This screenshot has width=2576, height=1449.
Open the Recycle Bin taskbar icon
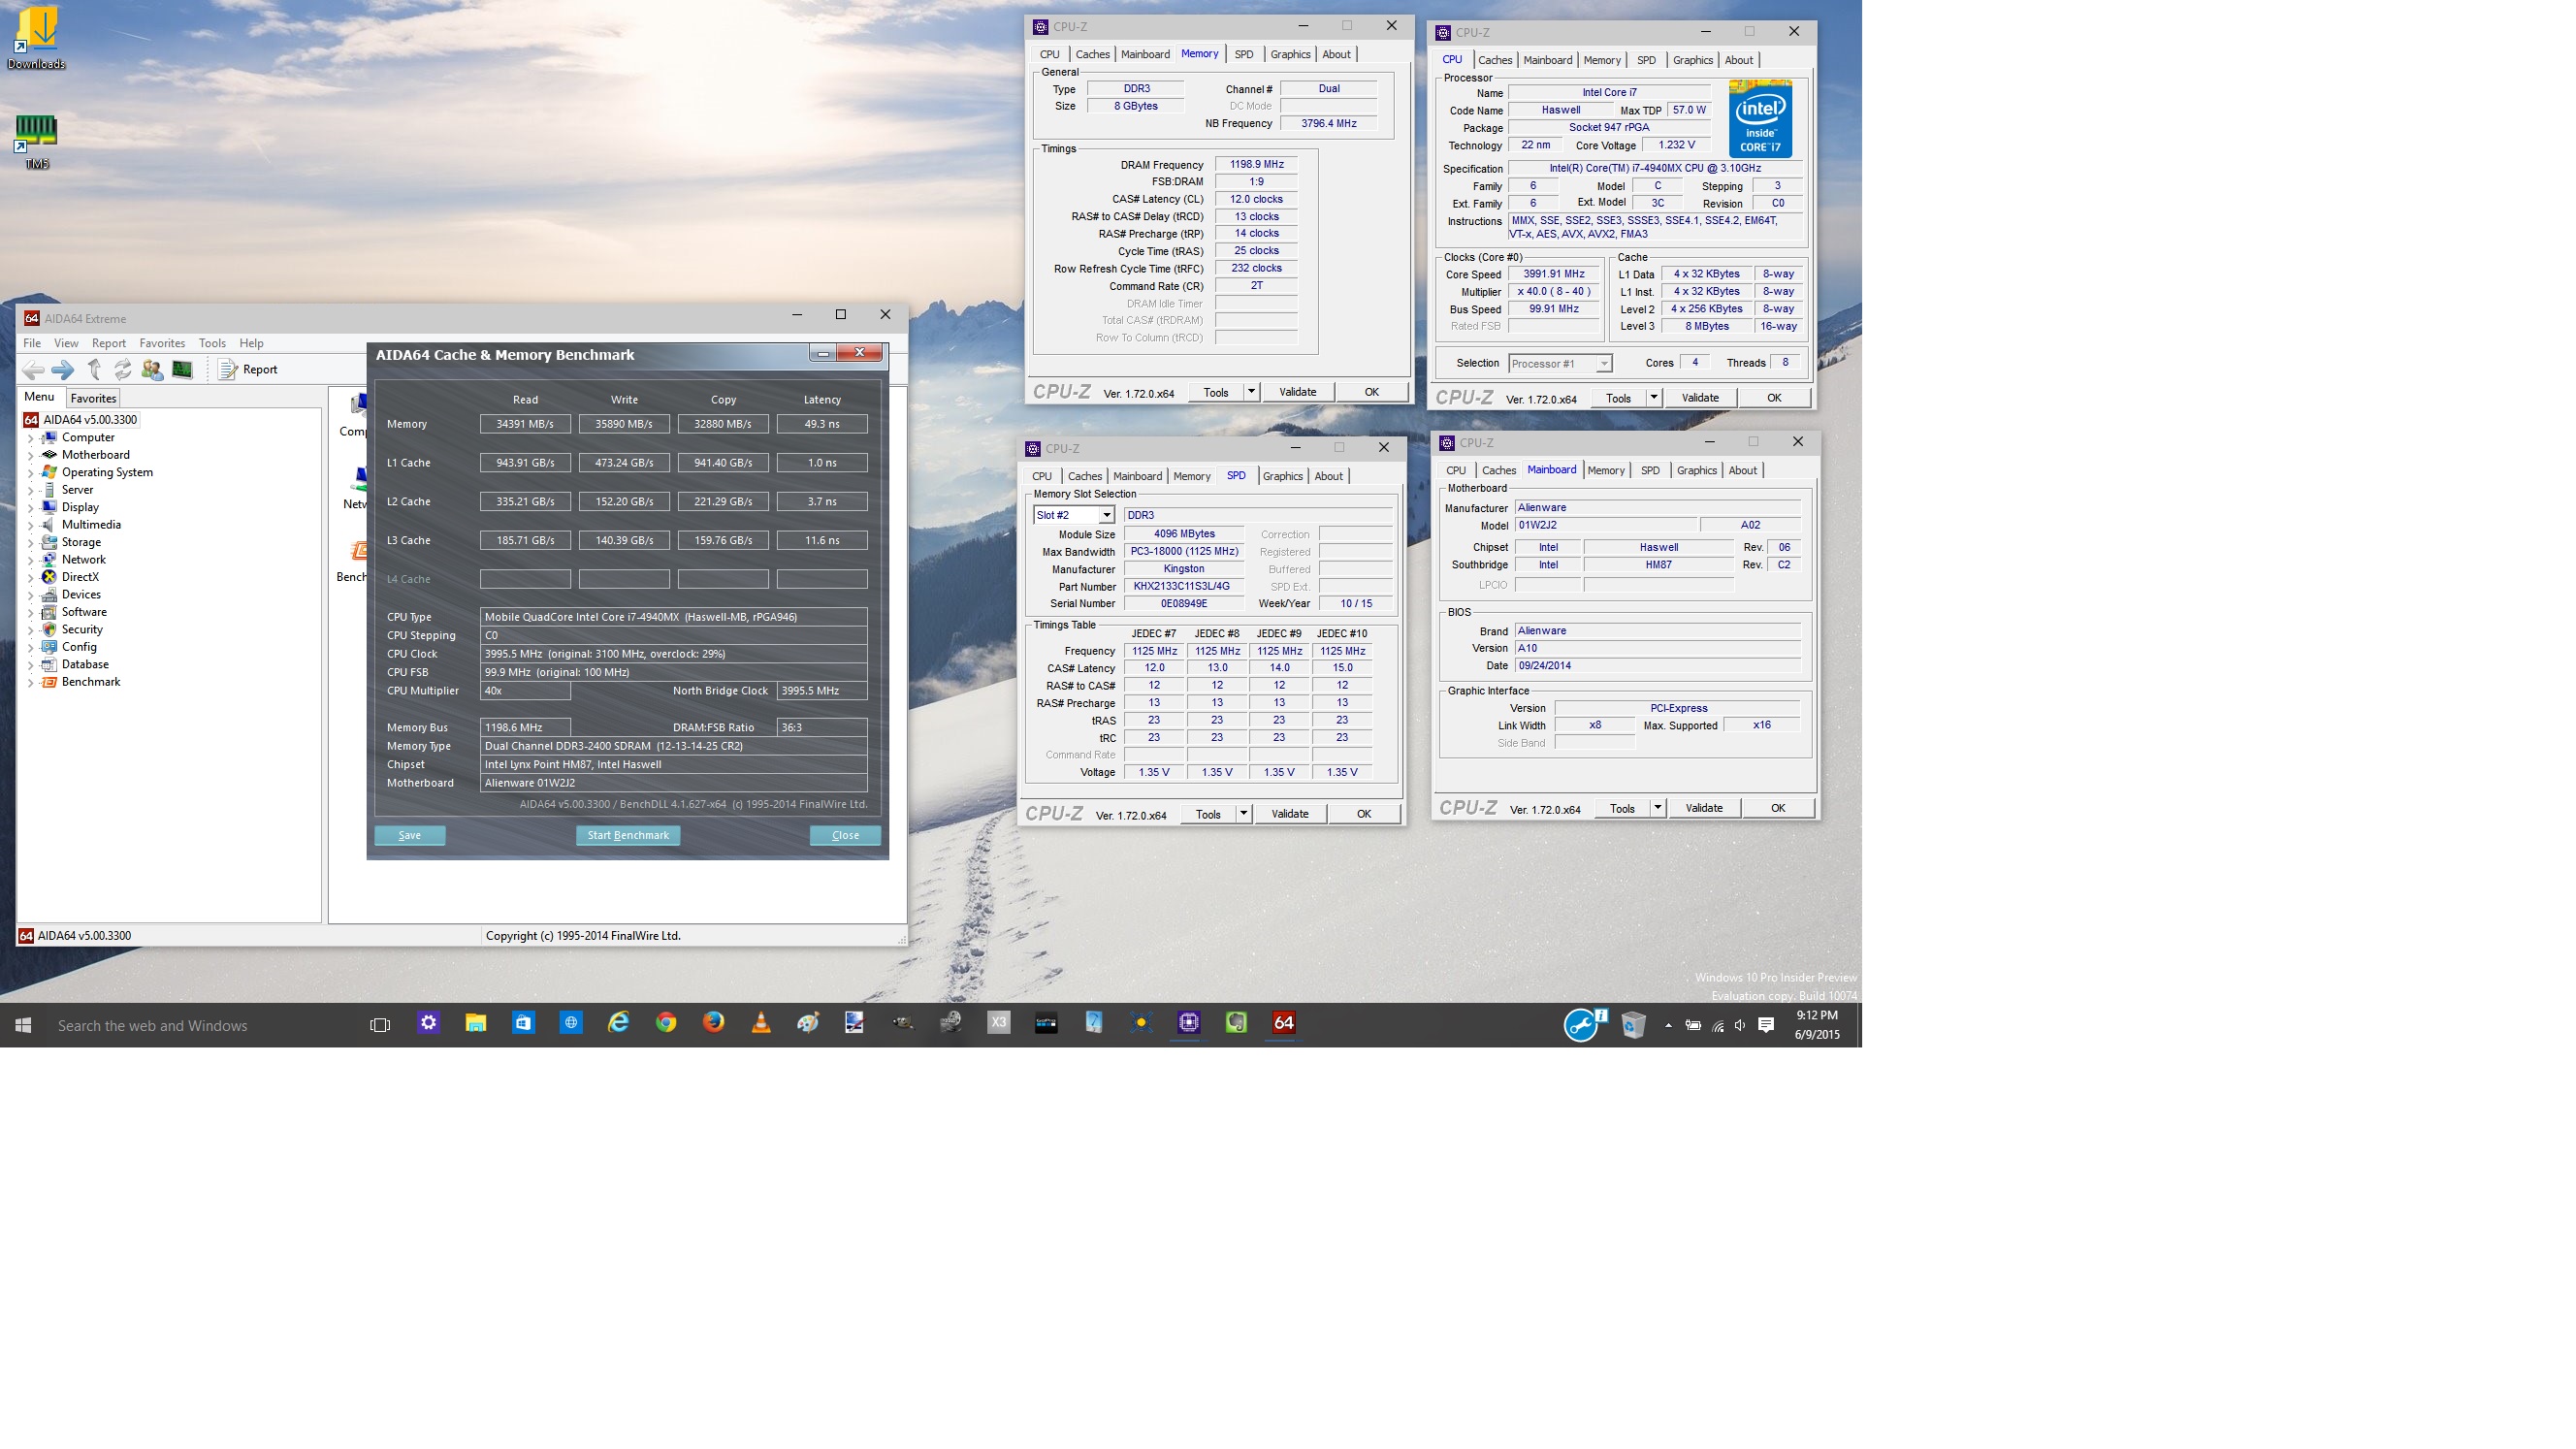[1633, 1025]
